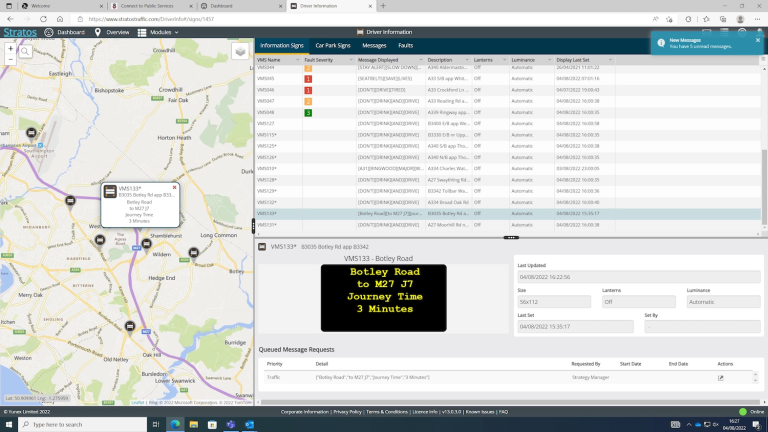This screenshot has height=432, width=768.
Task: Open the Corporate Information link
Action: point(305,412)
